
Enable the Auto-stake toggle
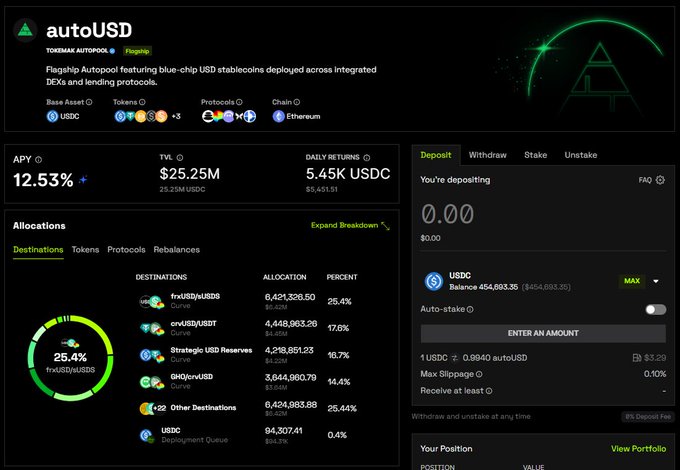655,309
